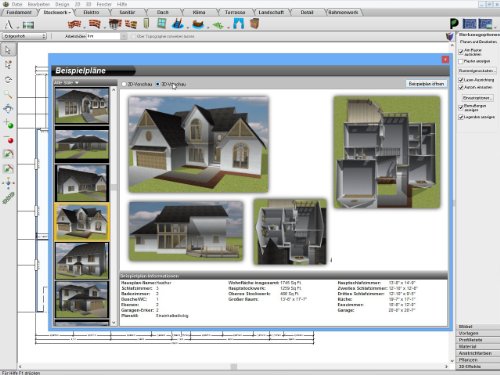
Task: Select the first house plan thumbnail
Action: [82, 105]
